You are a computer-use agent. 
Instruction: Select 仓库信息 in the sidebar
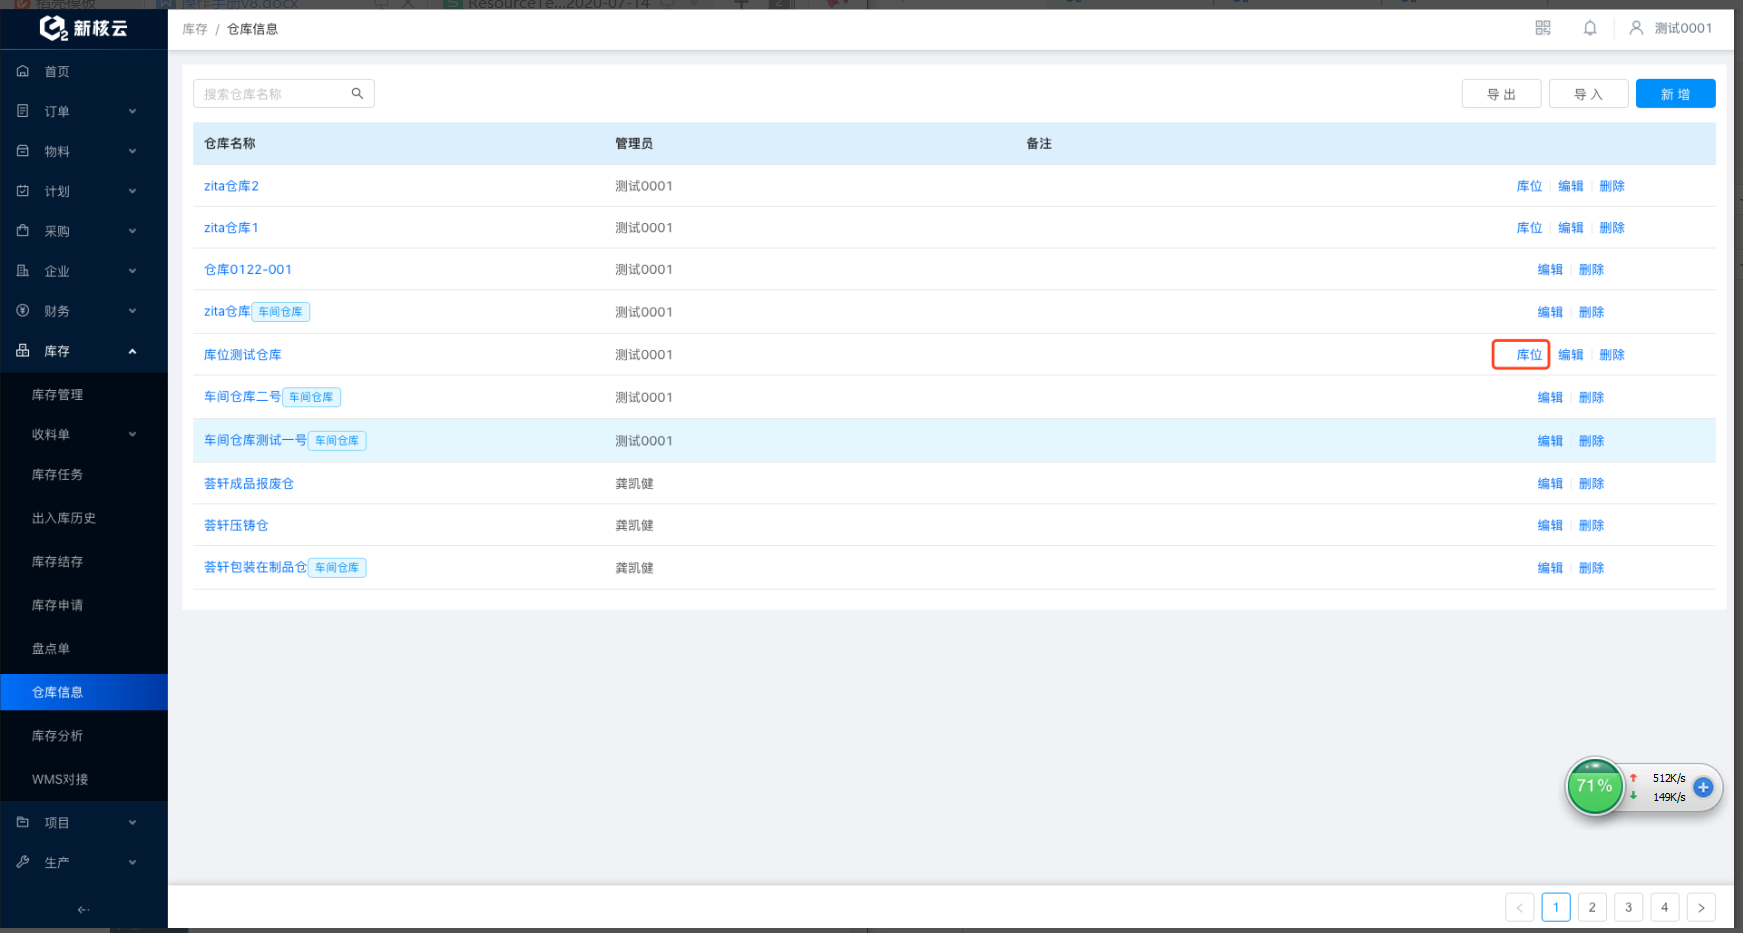tap(84, 692)
